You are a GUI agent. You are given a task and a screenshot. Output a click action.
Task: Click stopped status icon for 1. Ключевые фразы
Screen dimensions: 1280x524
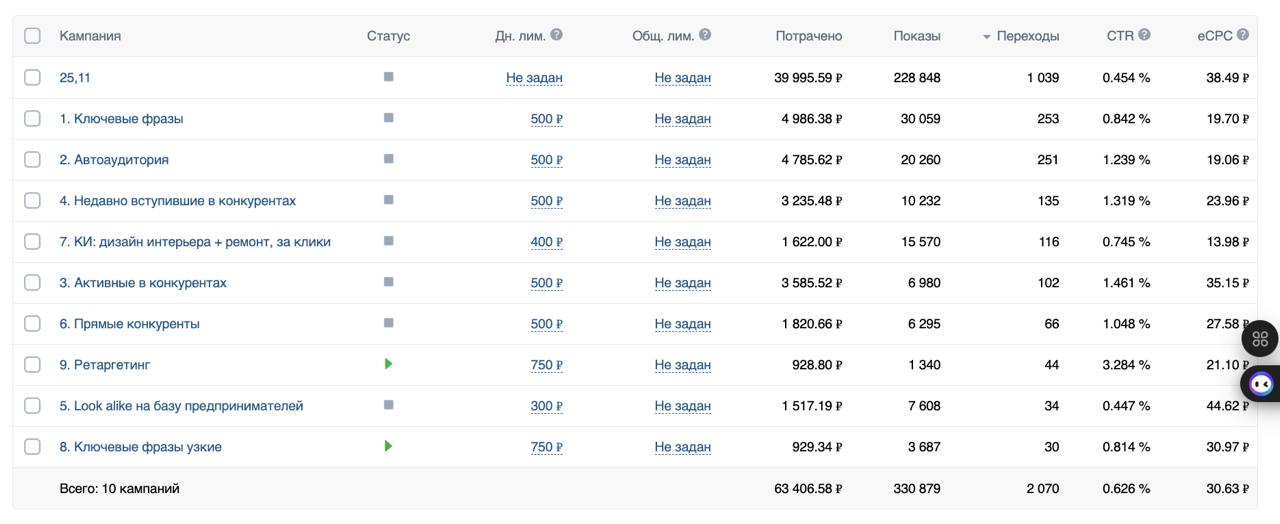pos(388,117)
